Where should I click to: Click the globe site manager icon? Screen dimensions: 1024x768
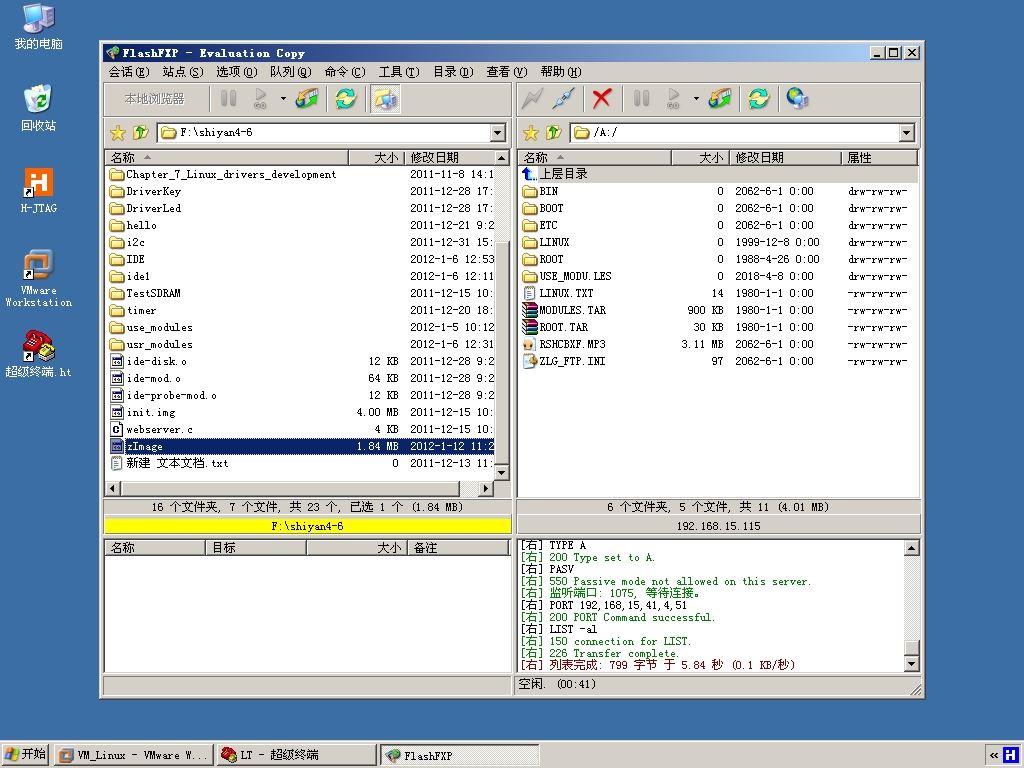797,99
